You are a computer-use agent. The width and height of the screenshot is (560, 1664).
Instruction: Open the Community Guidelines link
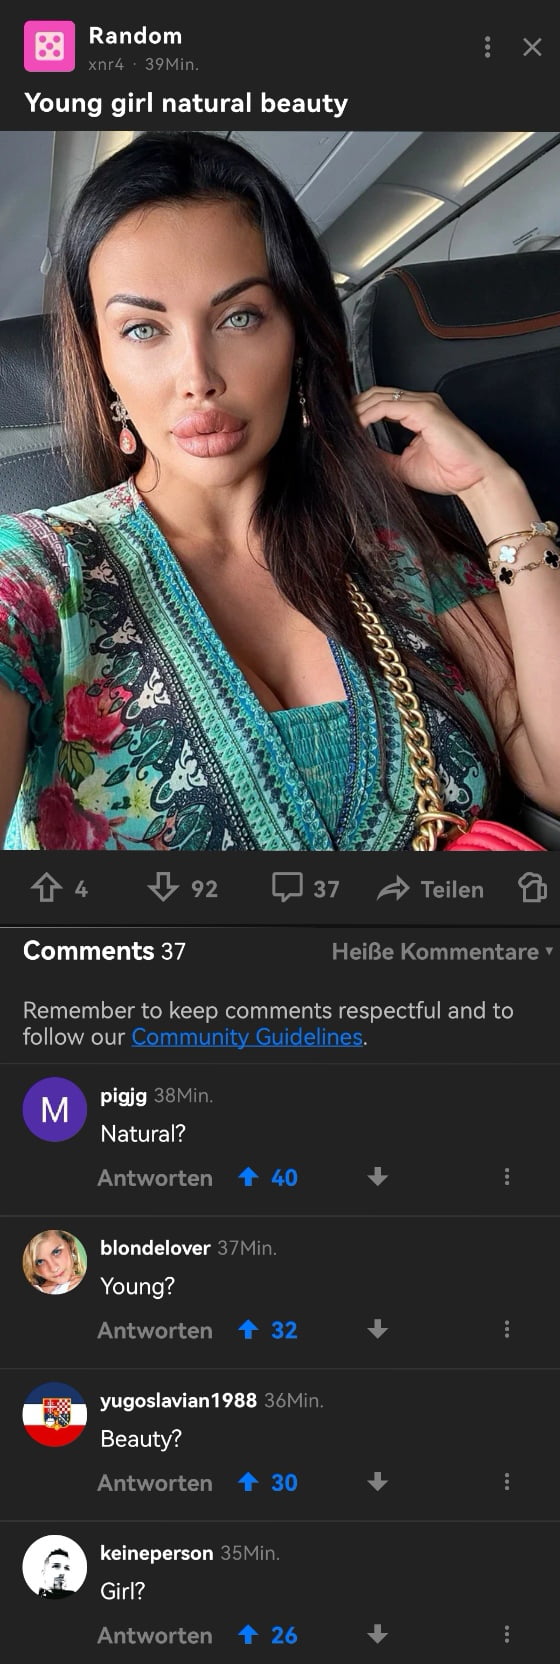[247, 1037]
